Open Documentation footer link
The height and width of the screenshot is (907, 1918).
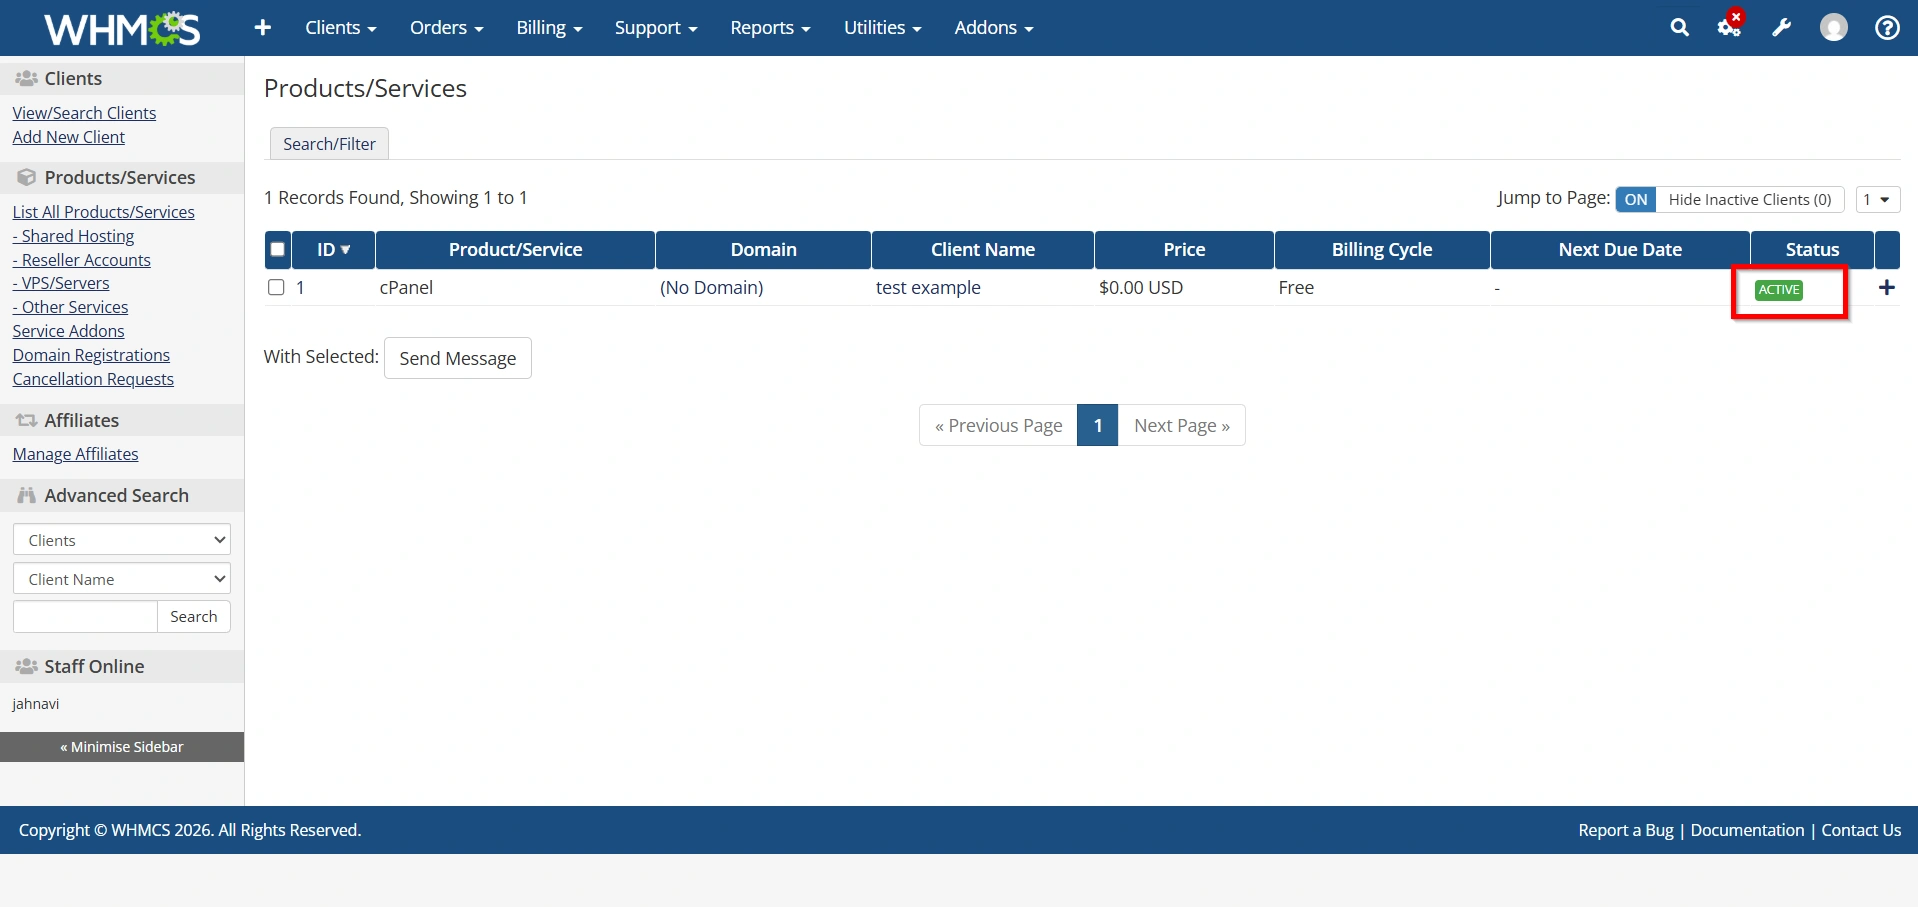pos(1747,830)
